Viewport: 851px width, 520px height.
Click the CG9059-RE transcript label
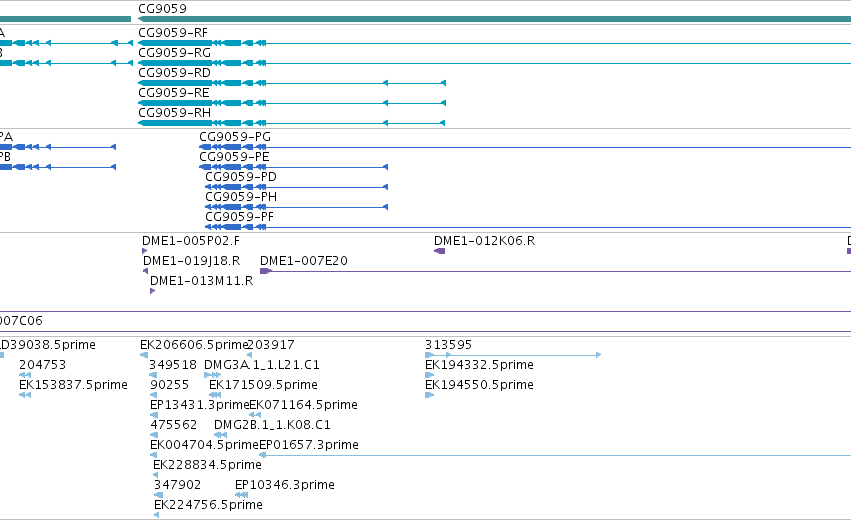(x=174, y=93)
